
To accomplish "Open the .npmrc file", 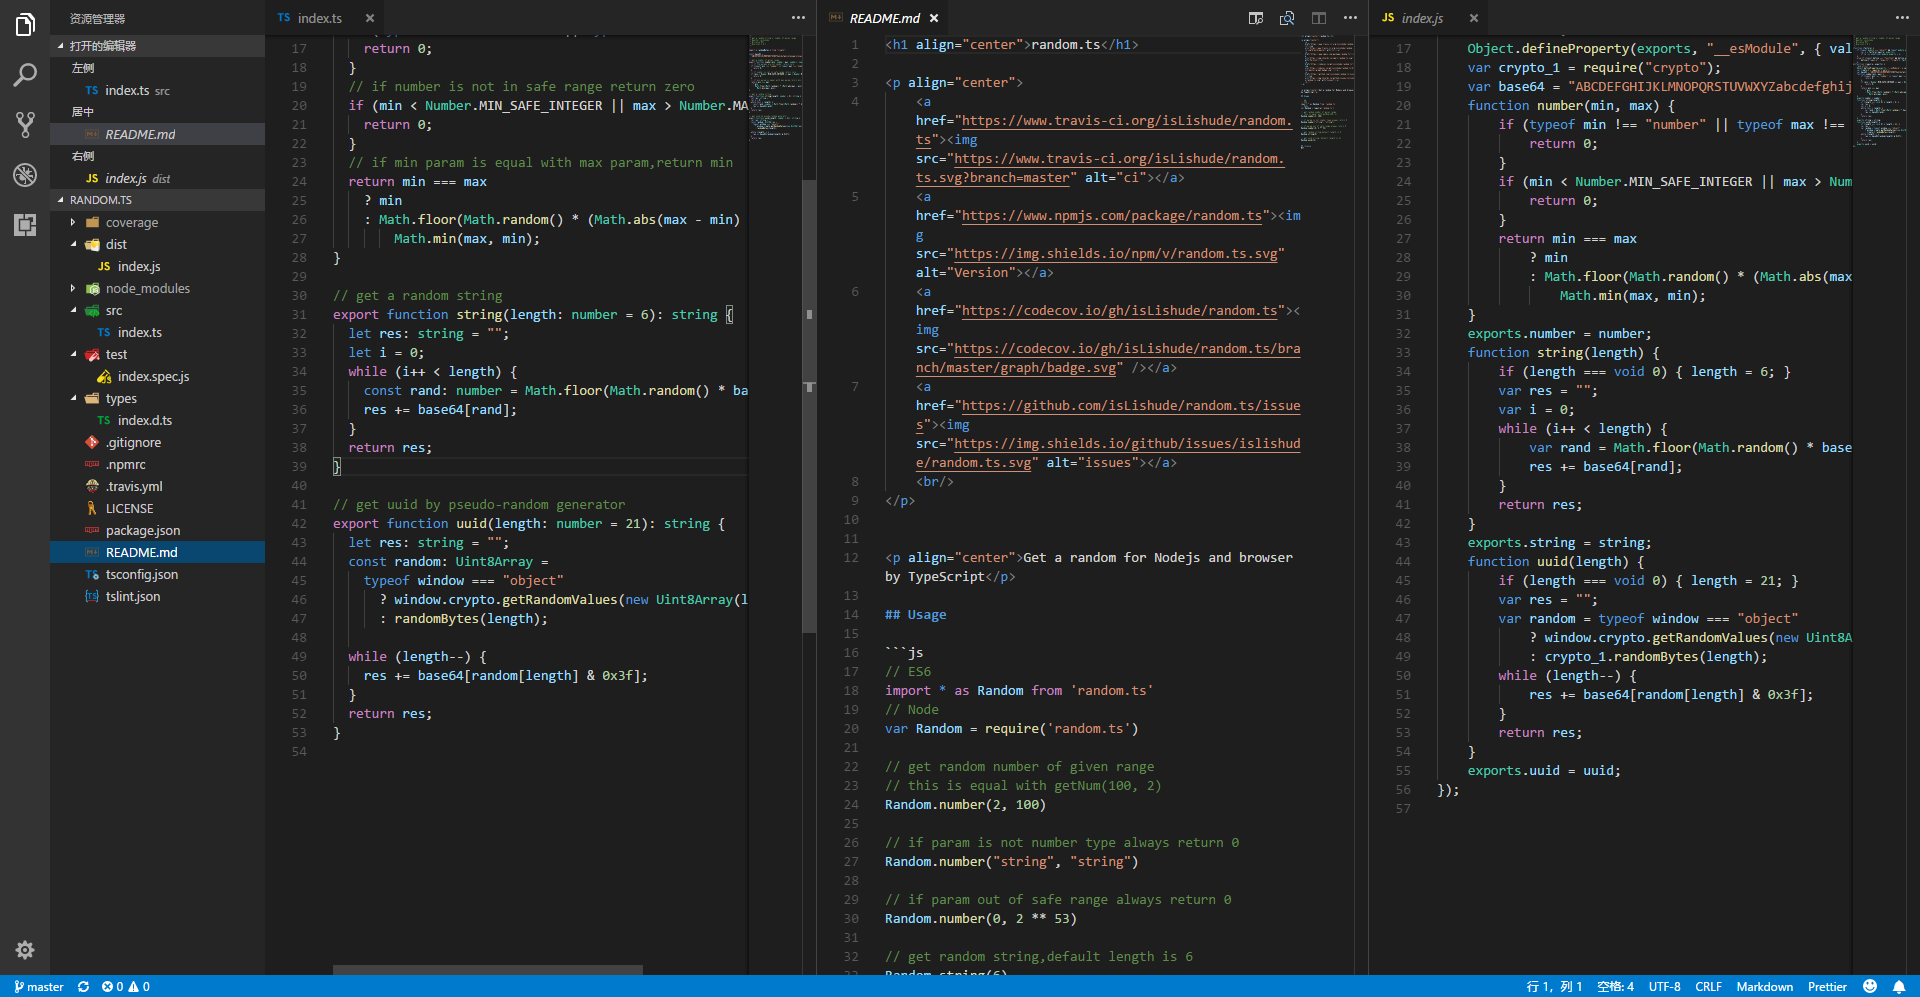I will [157, 464].
